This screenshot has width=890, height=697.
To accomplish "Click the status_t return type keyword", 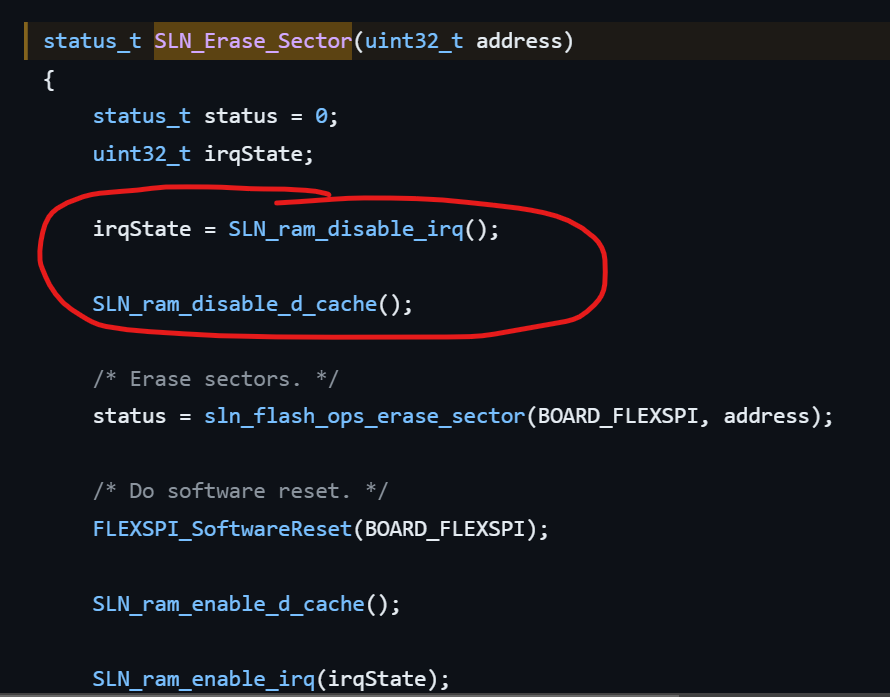I will pos(91,41).
